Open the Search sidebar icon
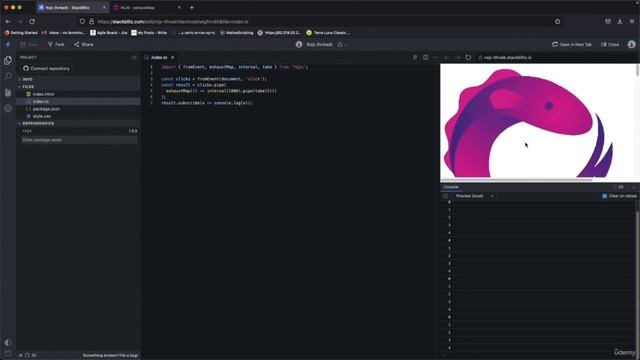640x360 pixels. [x=8, y=76]
